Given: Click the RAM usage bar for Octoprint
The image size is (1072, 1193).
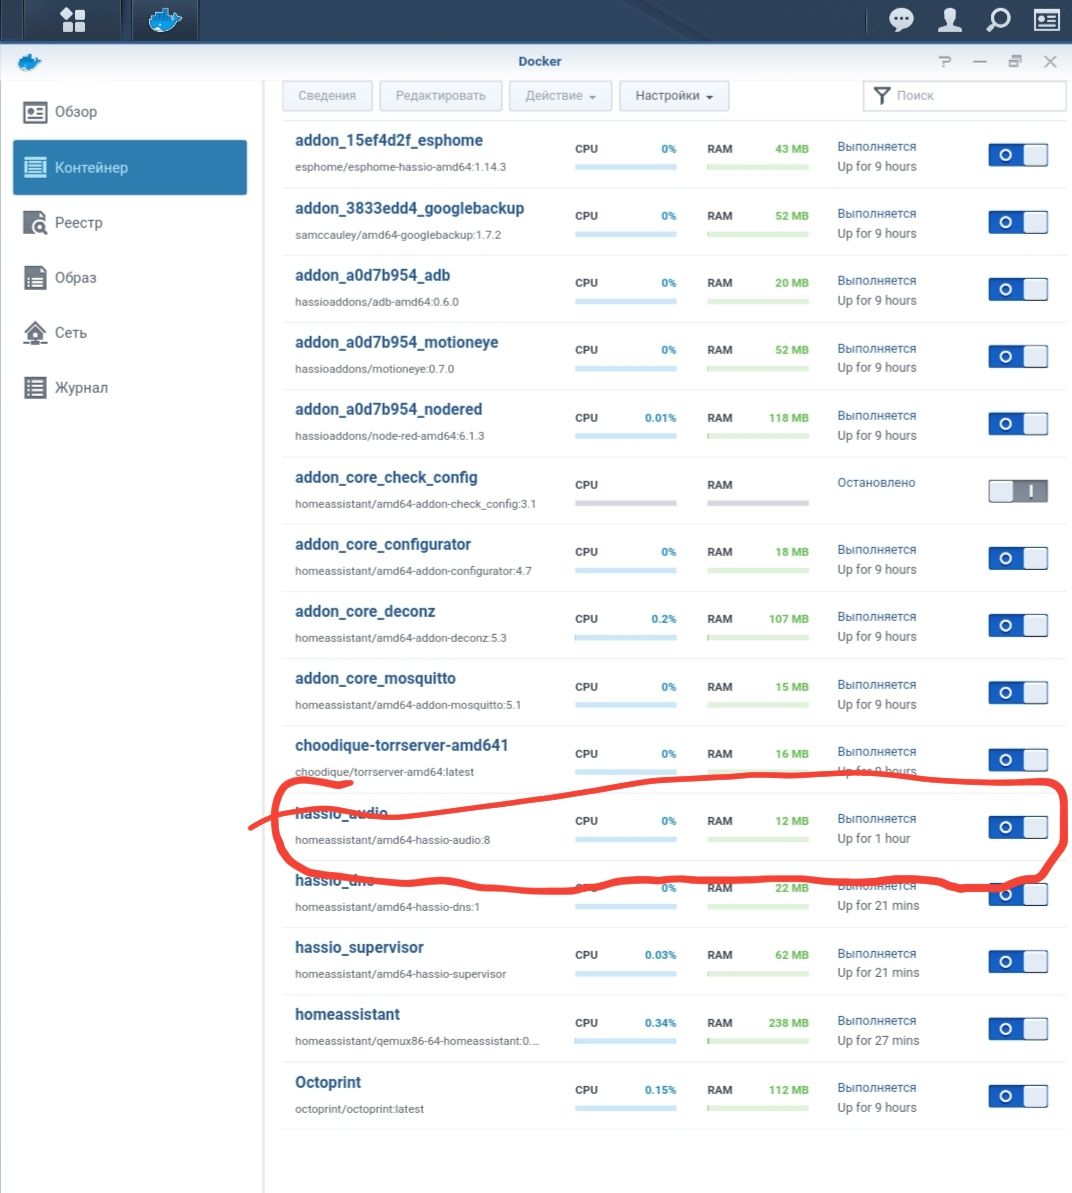Looking at the screenshot, I should (x=758, y=1109).
